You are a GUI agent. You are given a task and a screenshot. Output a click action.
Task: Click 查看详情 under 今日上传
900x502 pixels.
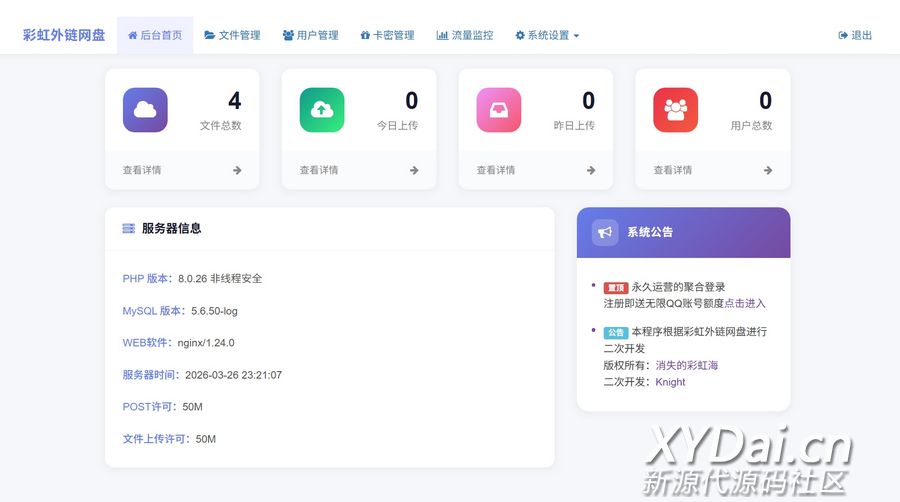(x=319, y=170)
